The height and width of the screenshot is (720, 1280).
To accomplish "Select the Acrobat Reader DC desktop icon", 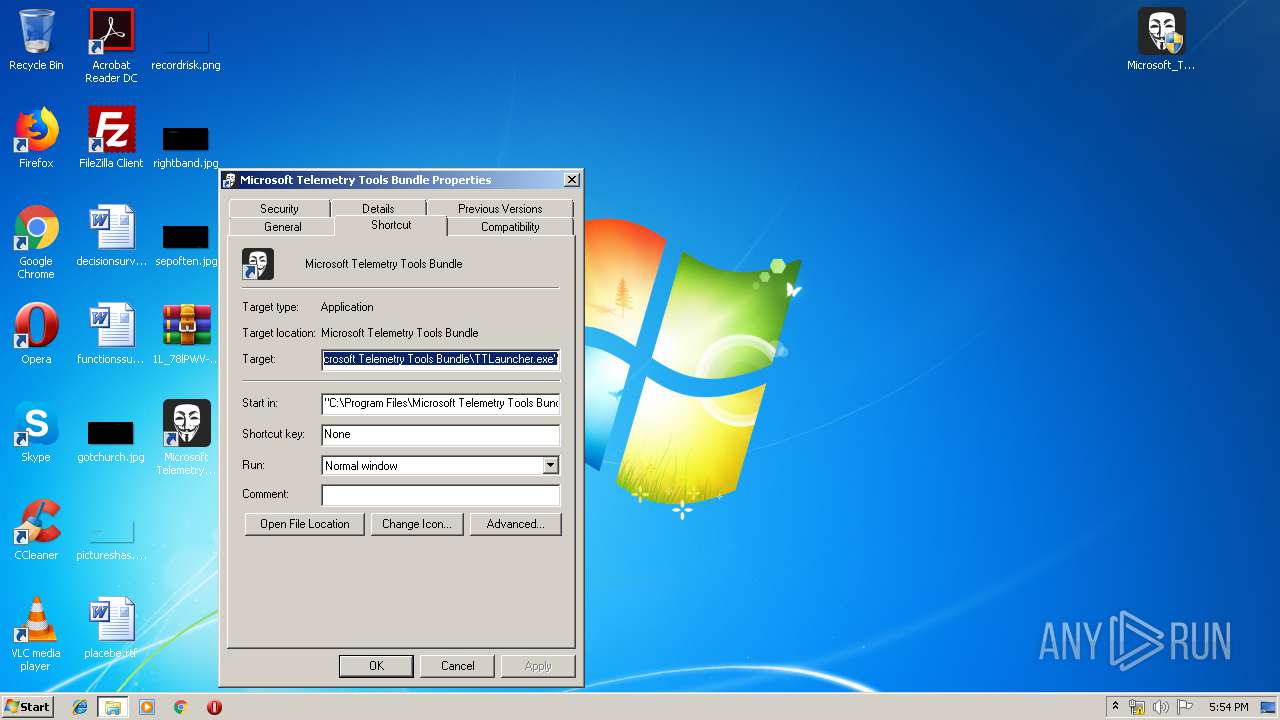I will point(111,46).
